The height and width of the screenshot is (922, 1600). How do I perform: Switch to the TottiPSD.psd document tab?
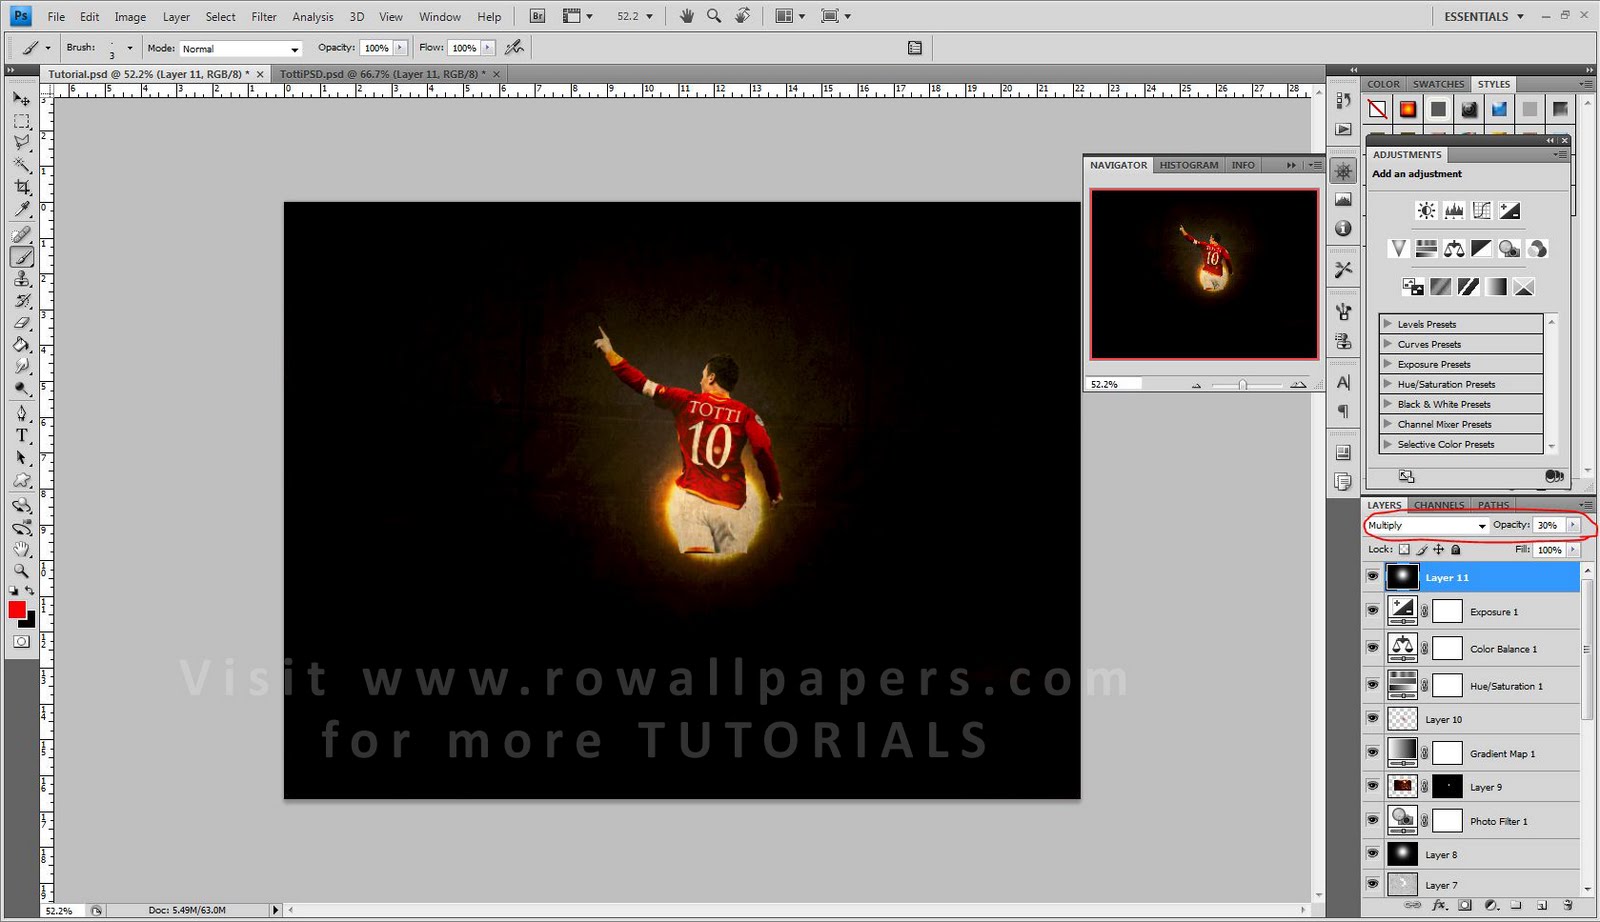click(x=389, y=74)
